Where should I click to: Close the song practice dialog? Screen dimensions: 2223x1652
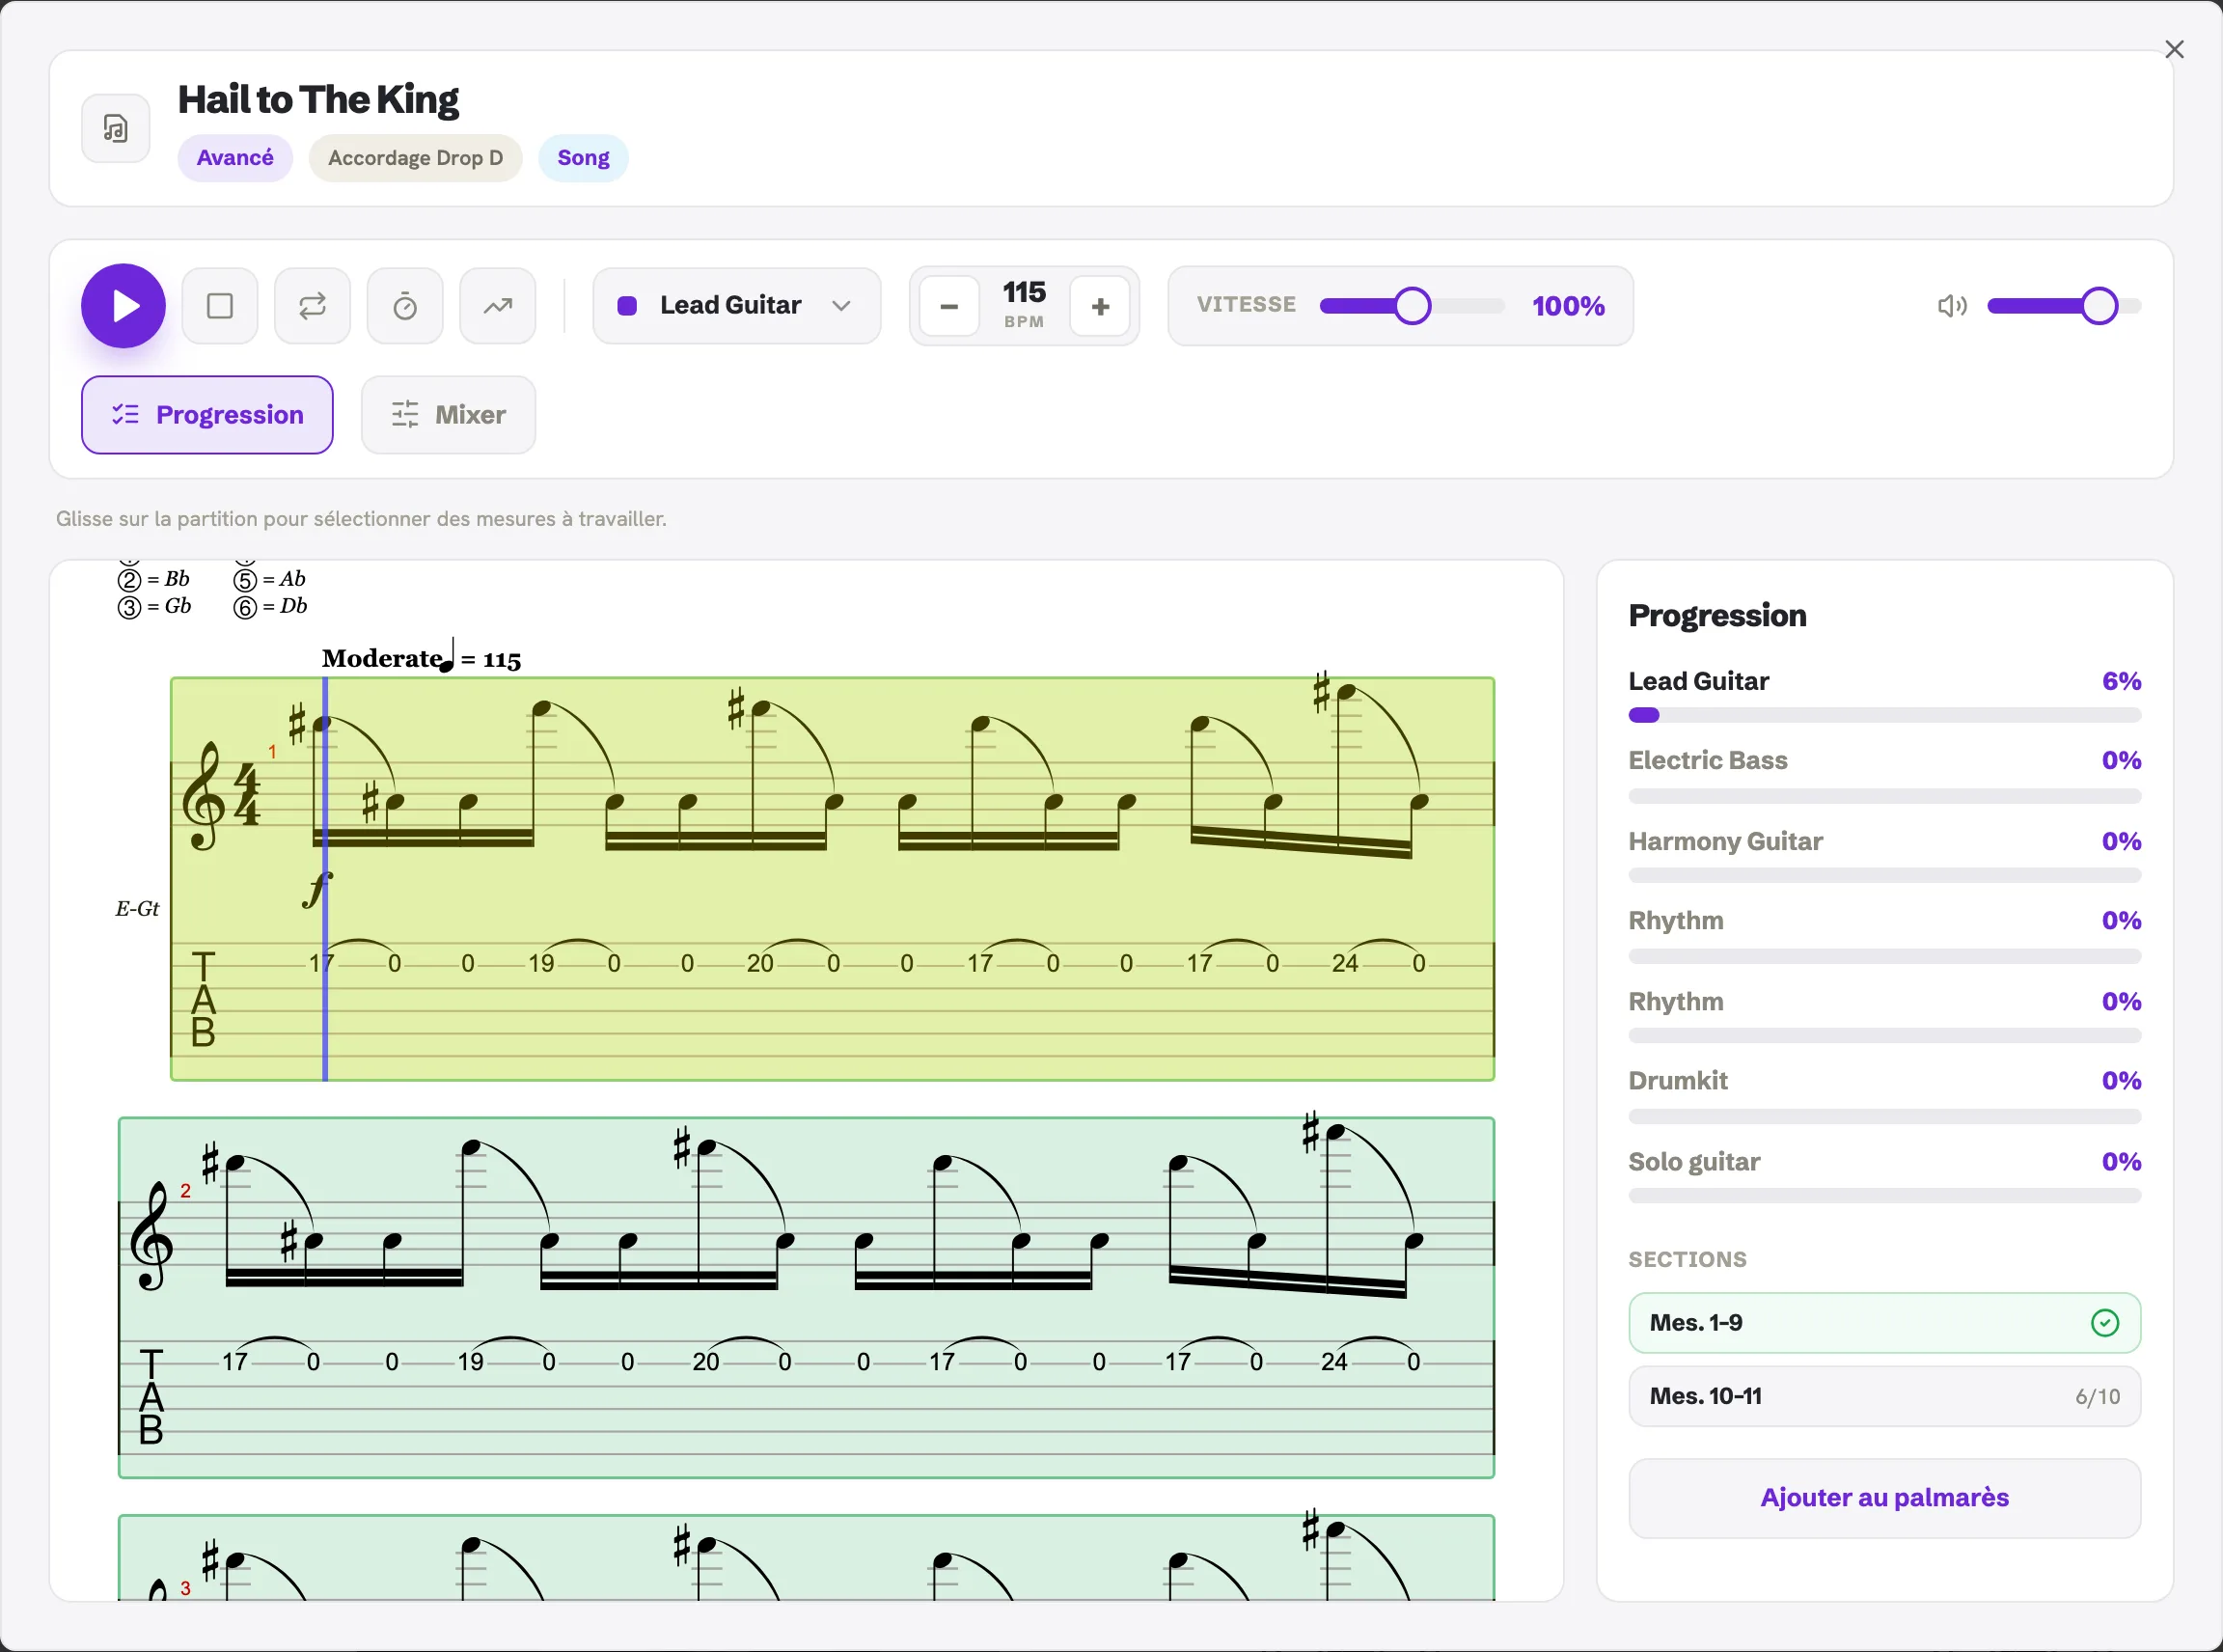2174,49
